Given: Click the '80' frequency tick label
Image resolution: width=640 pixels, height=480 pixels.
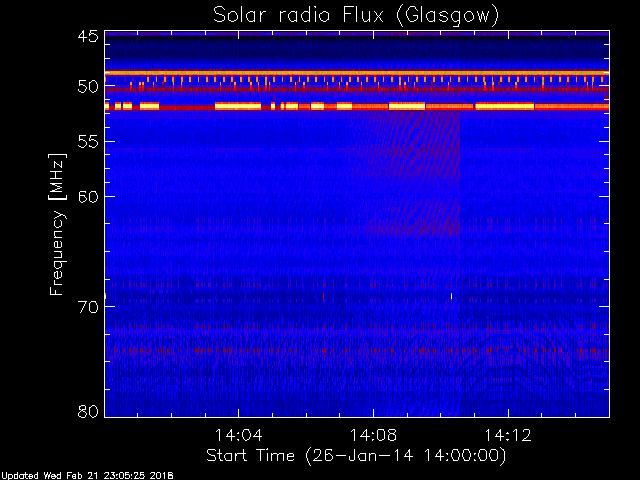Looking at the screenshot, I should click(x=88, y=411).
